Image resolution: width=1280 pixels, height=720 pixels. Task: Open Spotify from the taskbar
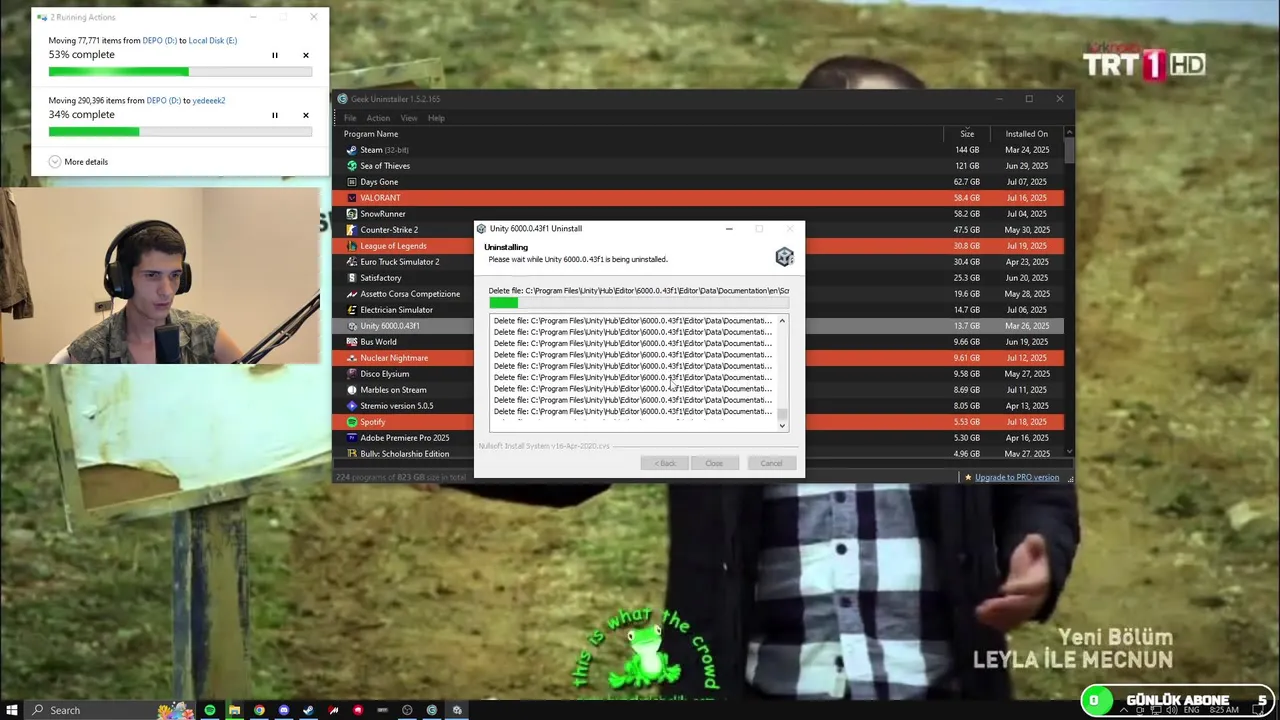210,710
